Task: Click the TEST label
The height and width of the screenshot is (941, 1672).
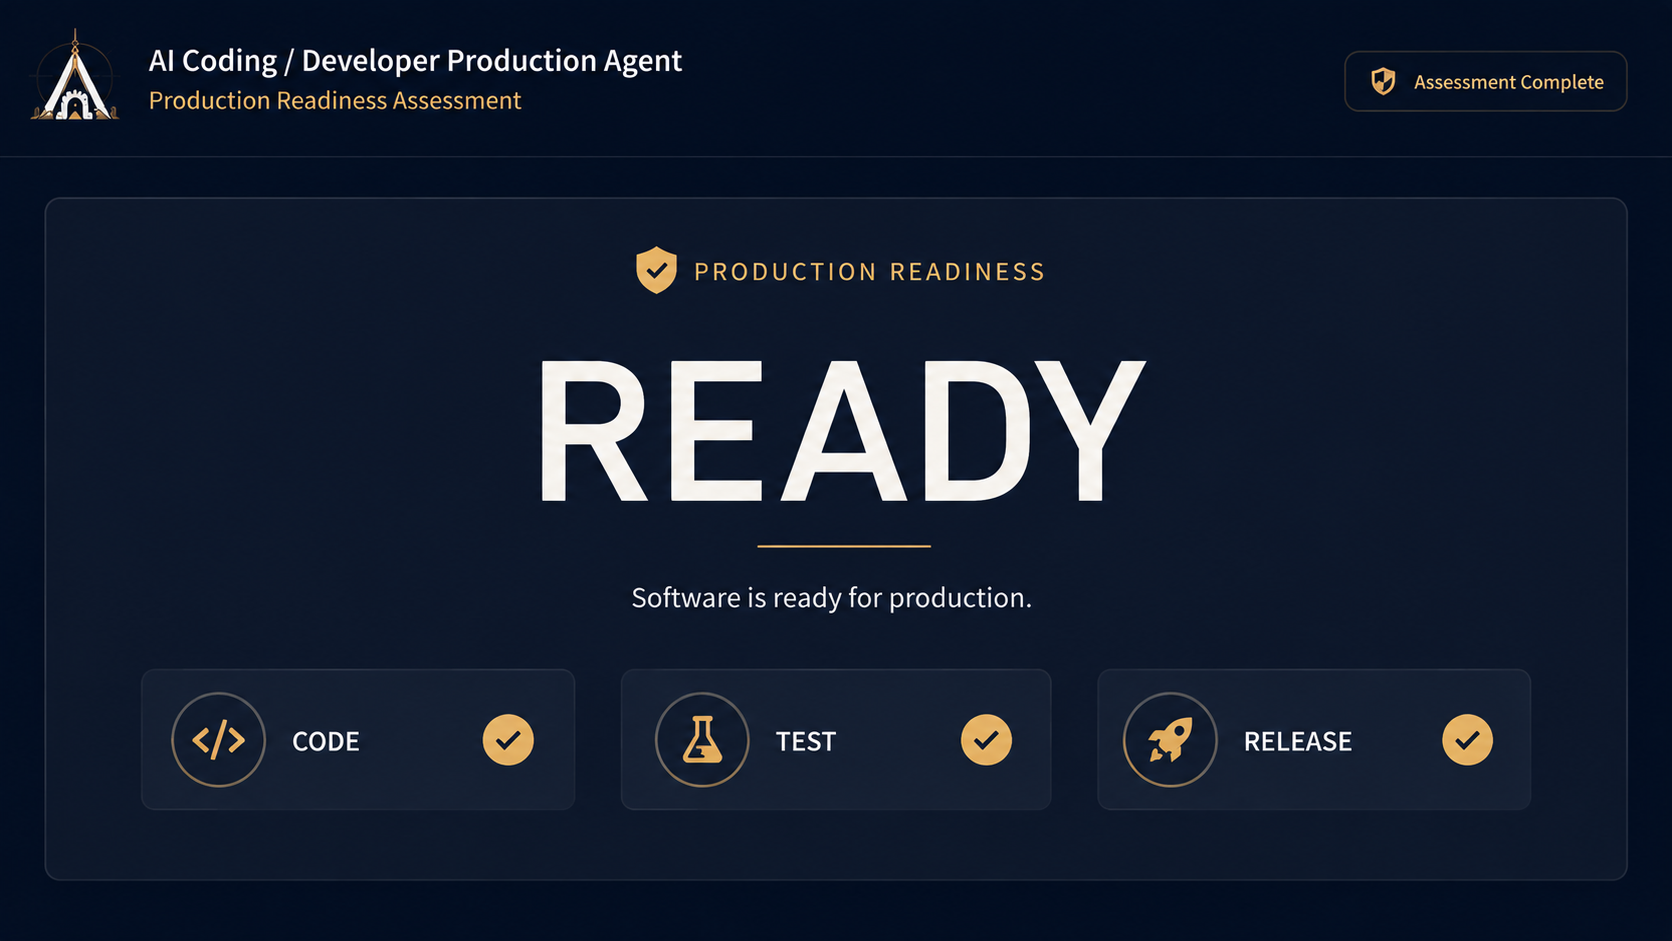Action: tap(806, 741)
